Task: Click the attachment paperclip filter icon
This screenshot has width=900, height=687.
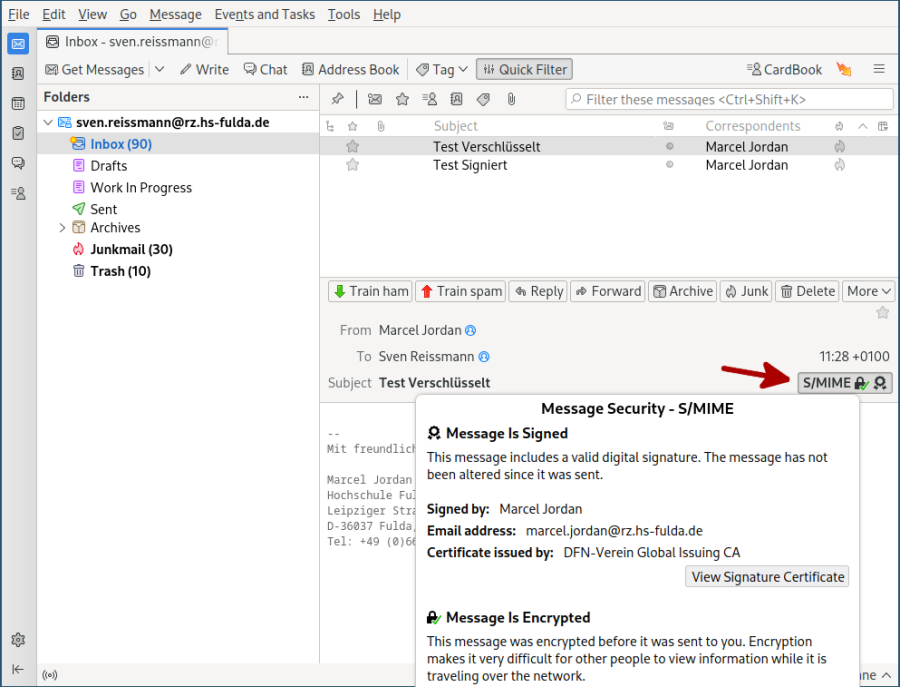Action: coord(511,98)
